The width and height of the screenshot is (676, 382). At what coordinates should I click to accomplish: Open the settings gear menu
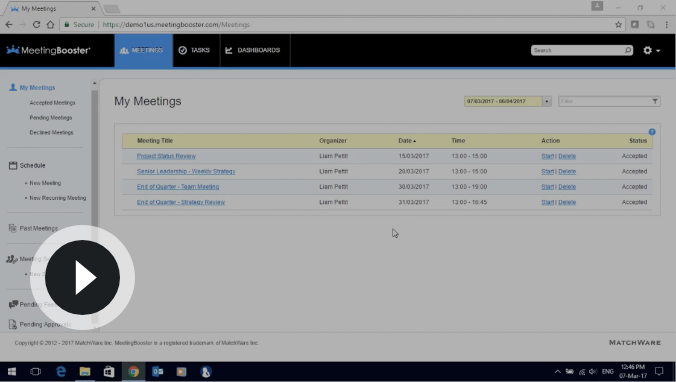click(651, 50)
